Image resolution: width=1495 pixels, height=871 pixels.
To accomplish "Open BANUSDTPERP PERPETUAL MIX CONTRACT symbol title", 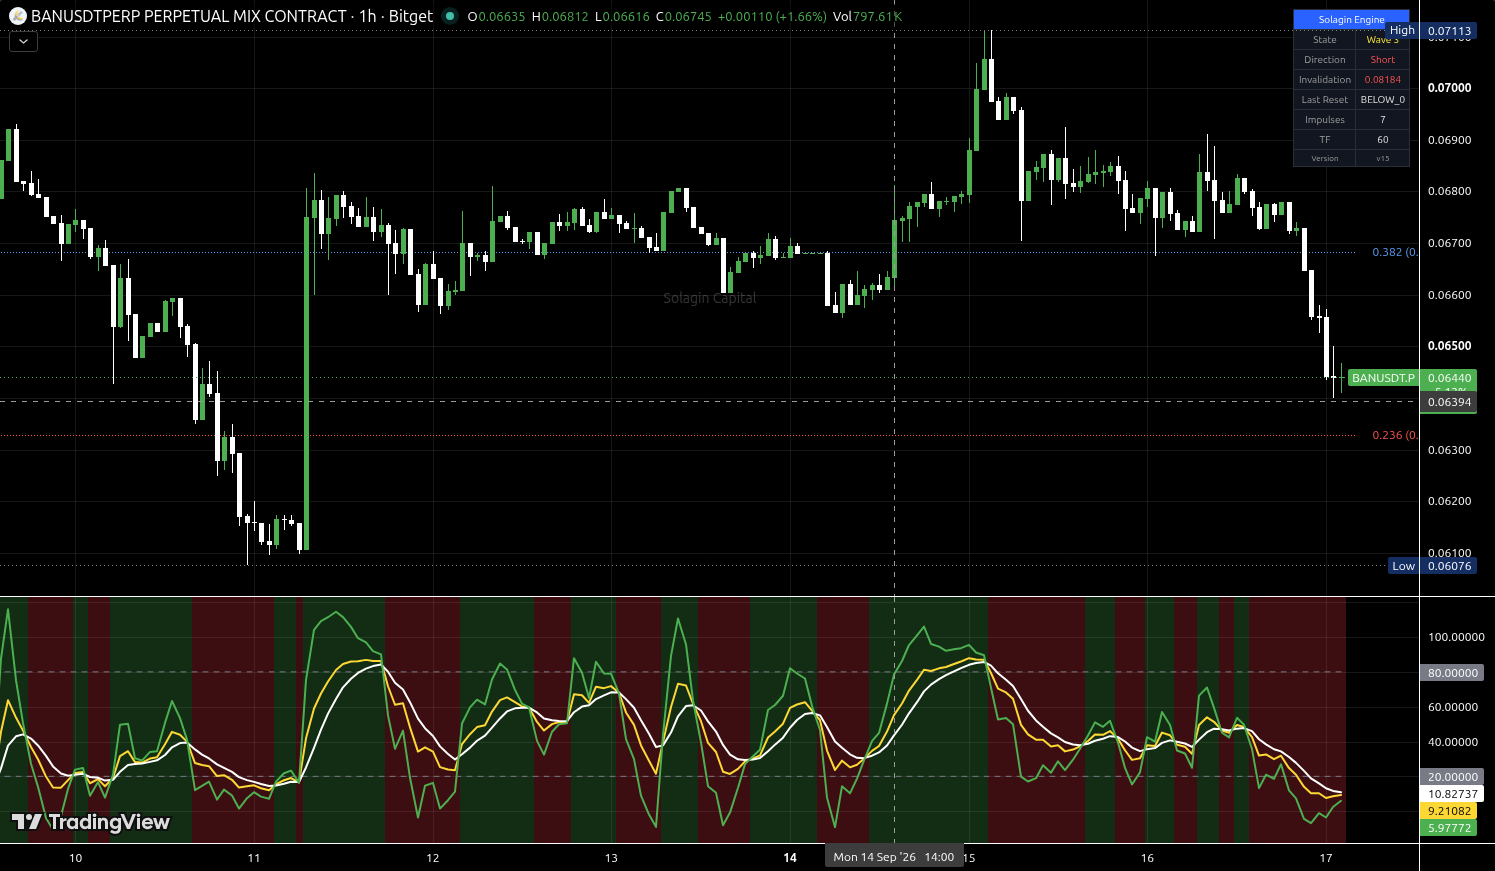I will (x=232, y=16).
